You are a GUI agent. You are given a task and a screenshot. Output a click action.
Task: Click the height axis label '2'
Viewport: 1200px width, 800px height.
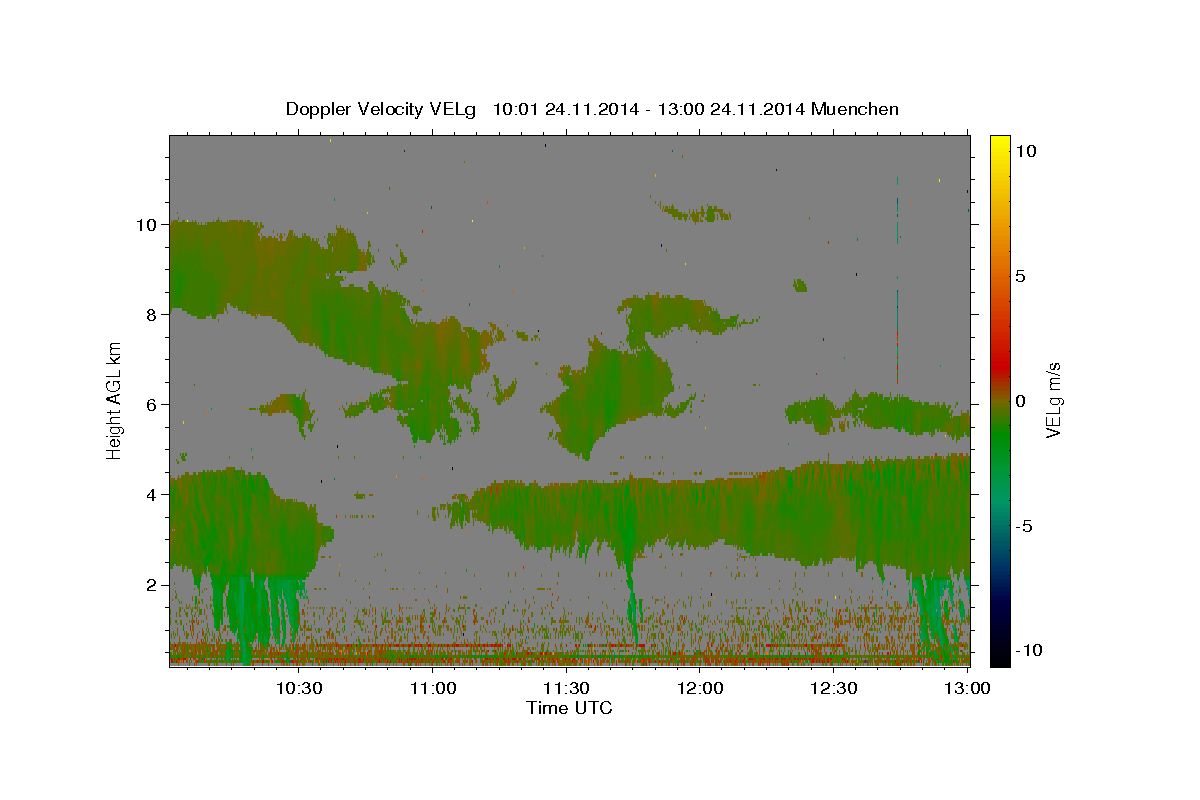[x=153, y=584]
